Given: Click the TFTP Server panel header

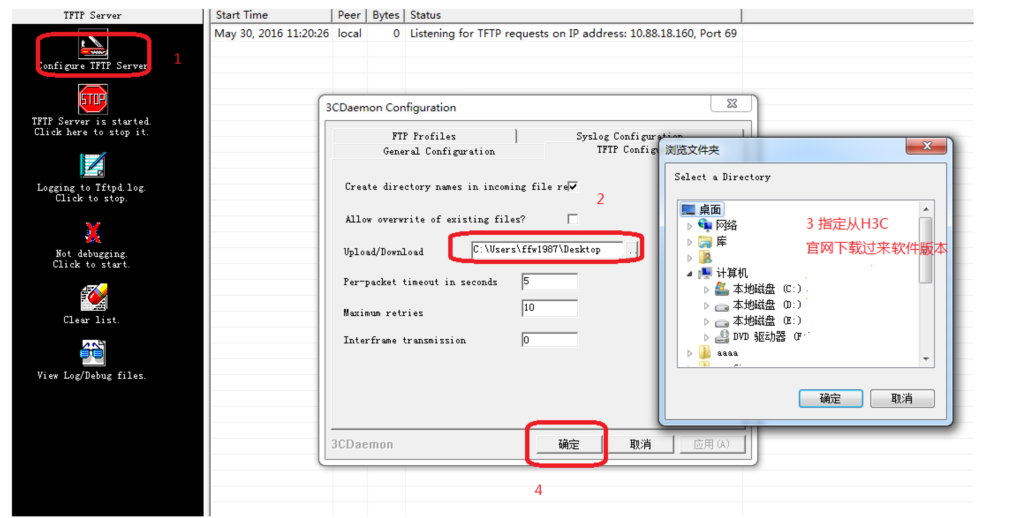Looking at the screenshot, I should (x=92, y=15).
